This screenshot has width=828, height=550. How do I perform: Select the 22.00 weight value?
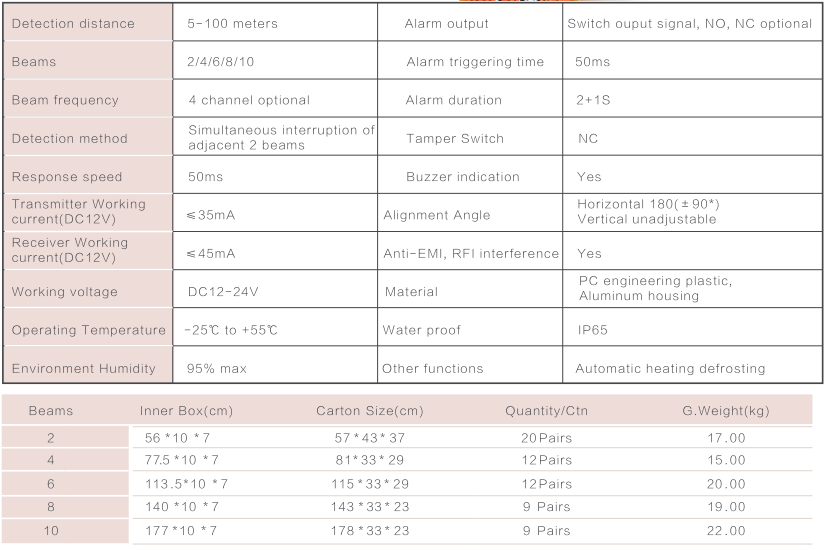pos(726,530)
